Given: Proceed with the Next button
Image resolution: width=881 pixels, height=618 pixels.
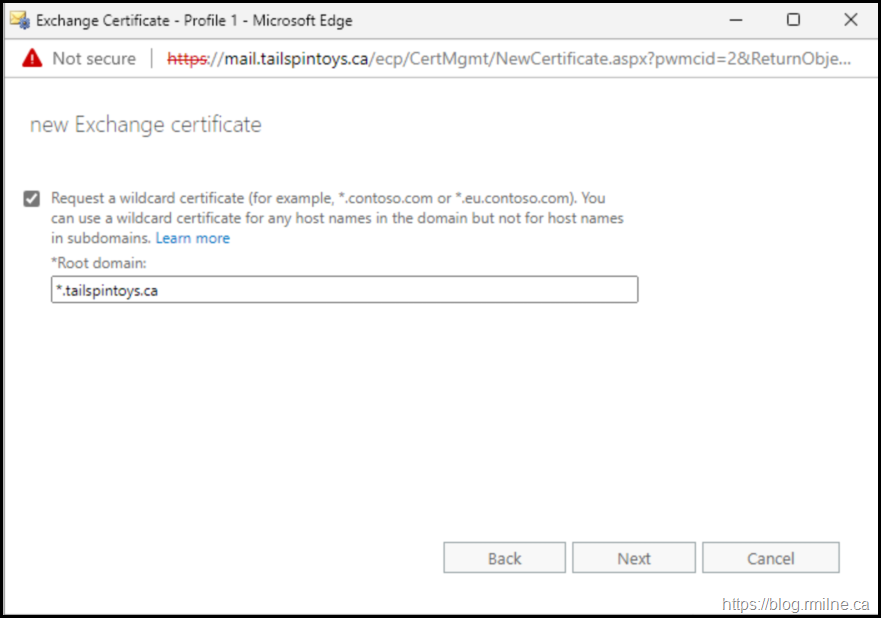Looking at the screenshot, I should [633, 558].
